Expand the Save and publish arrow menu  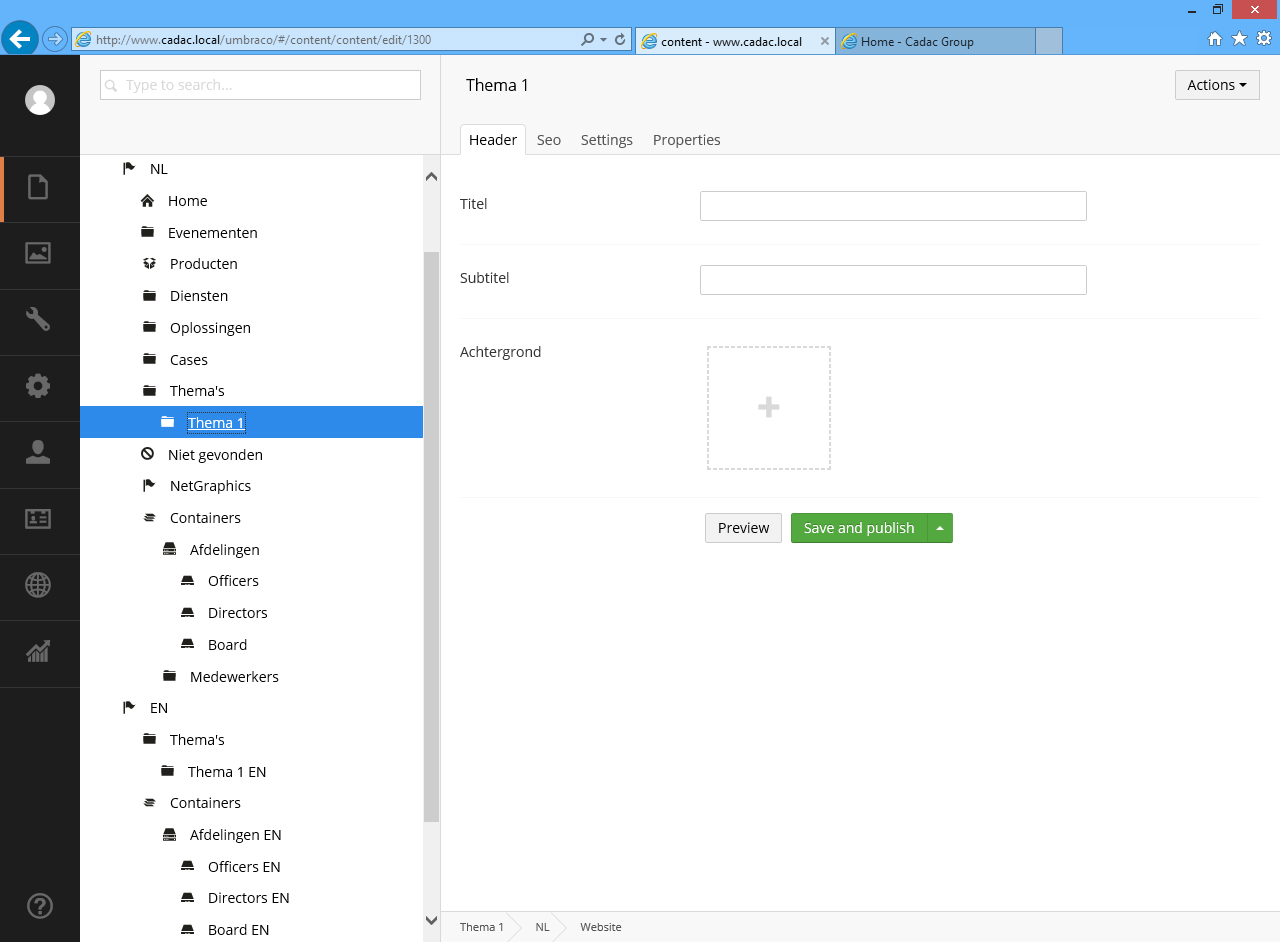pyautogui.click(x=940, y=528)
